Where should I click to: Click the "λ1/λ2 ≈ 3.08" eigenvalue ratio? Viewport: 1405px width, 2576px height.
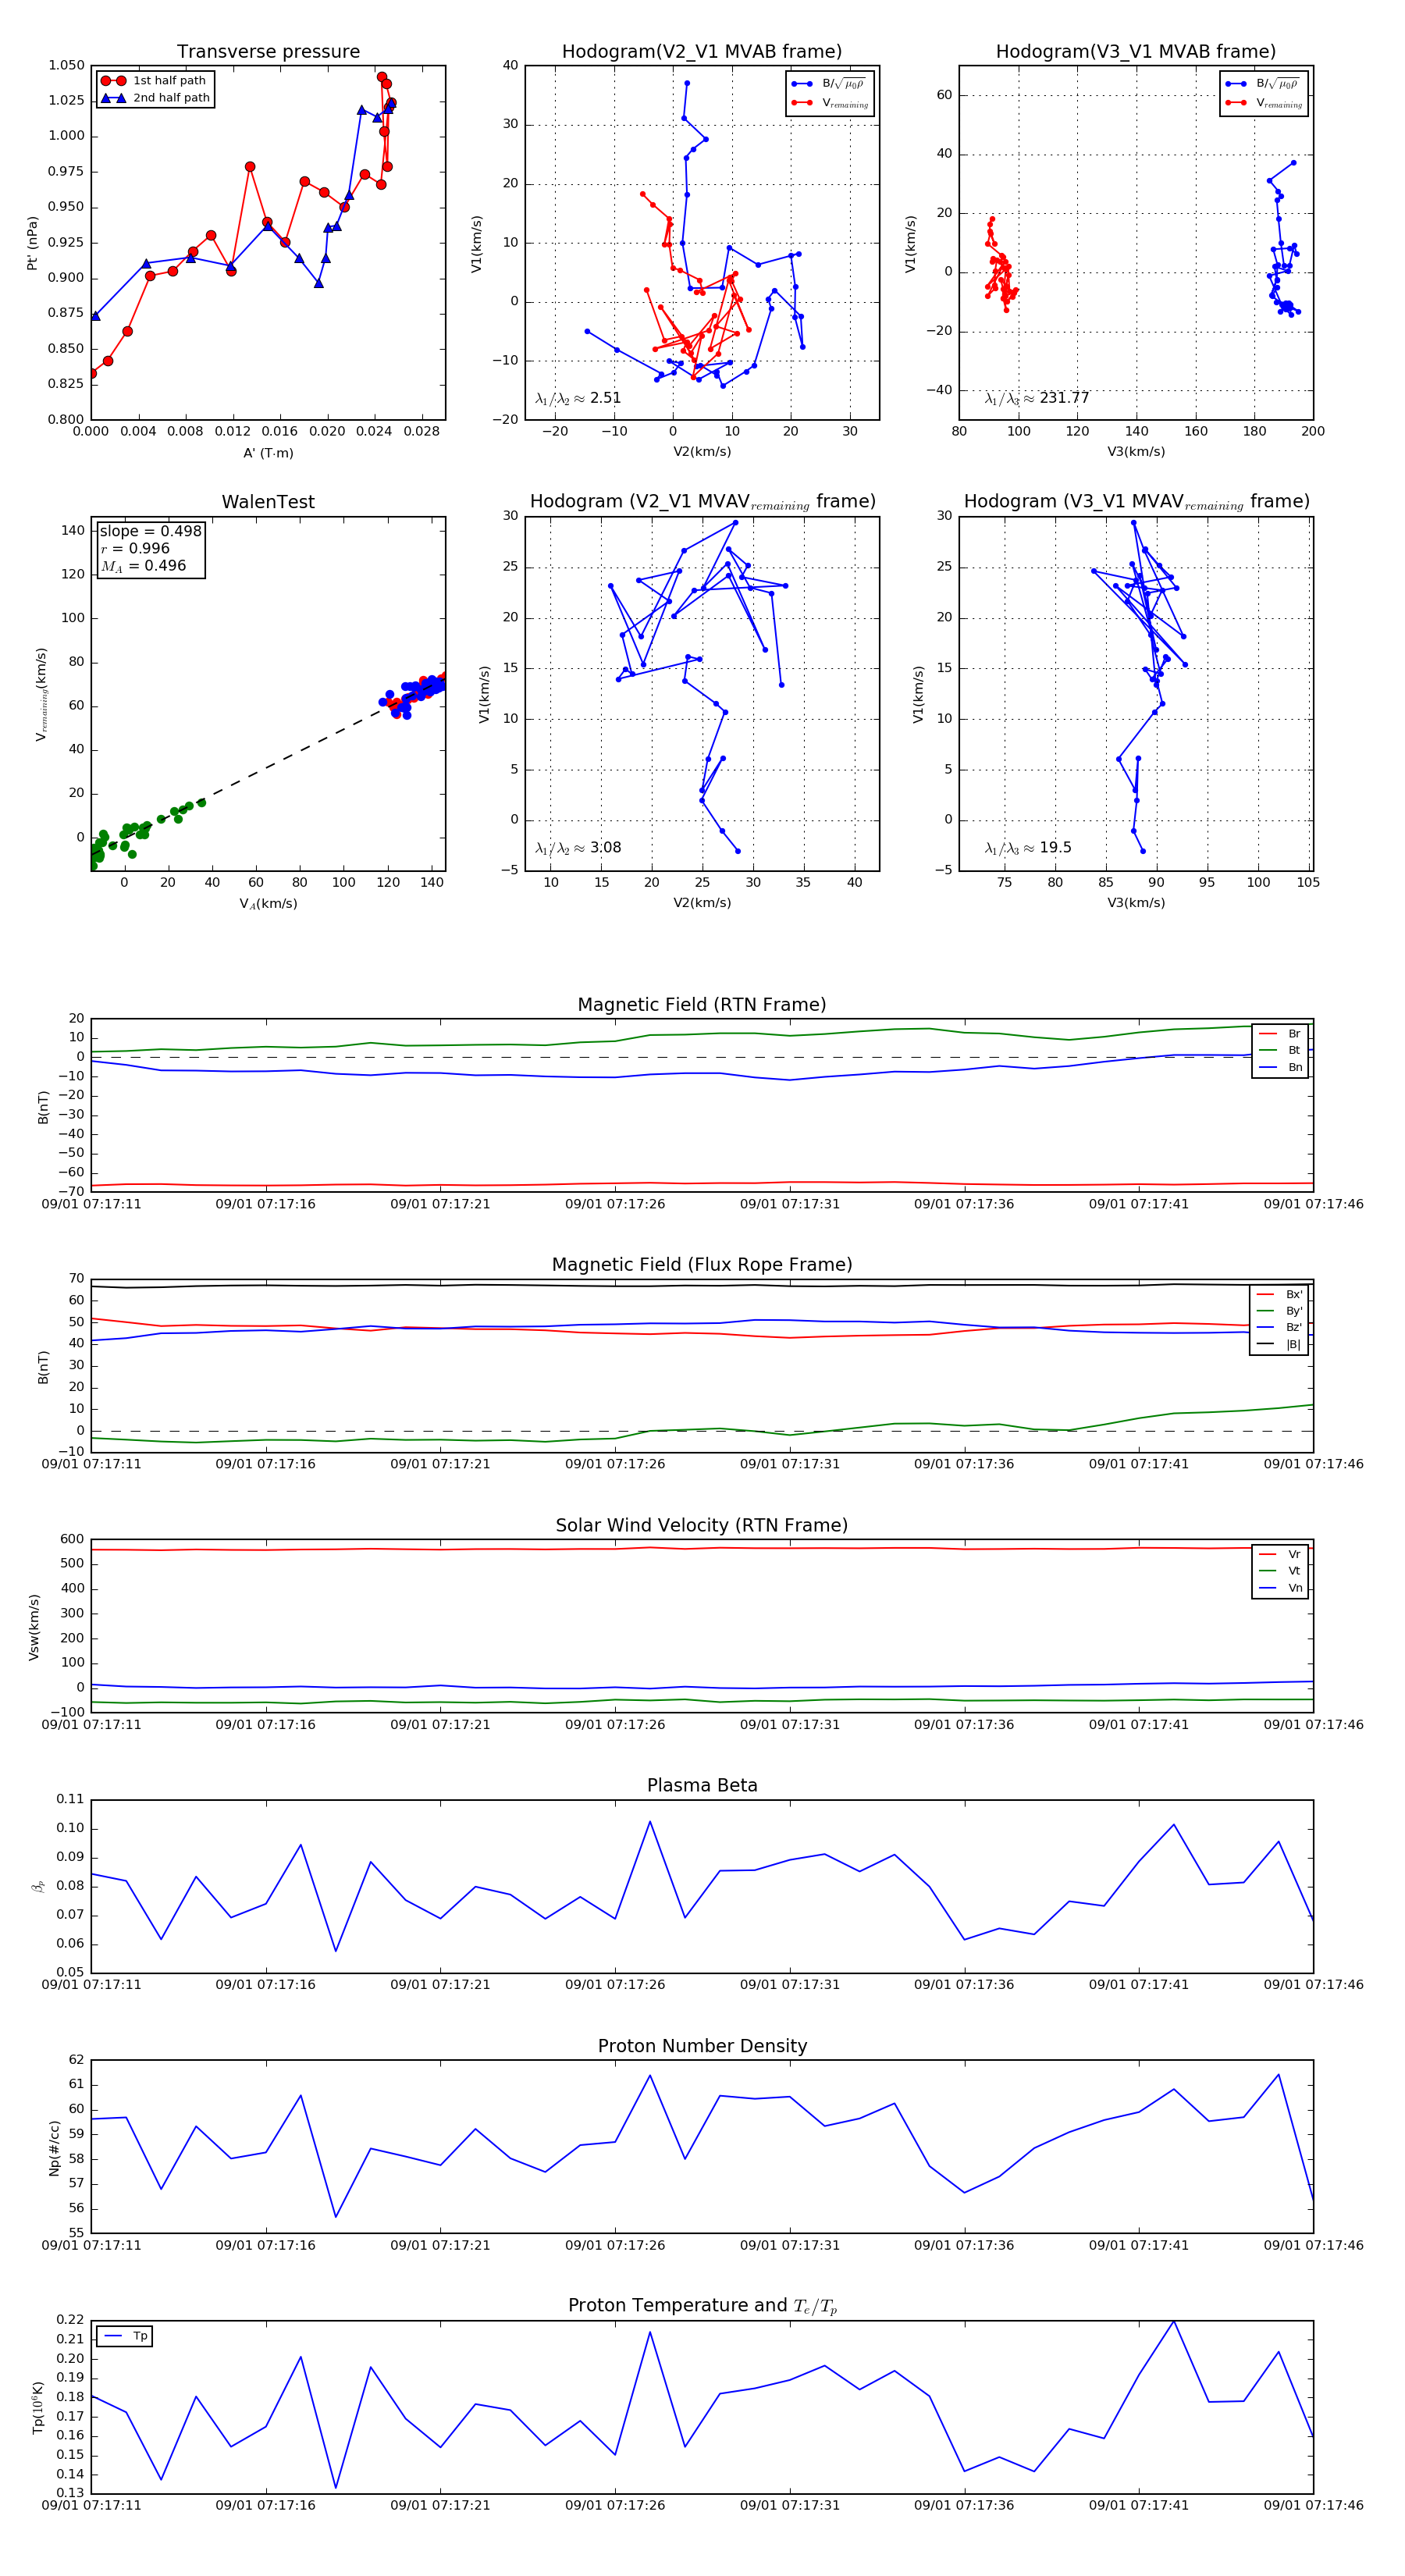[578, 848]
